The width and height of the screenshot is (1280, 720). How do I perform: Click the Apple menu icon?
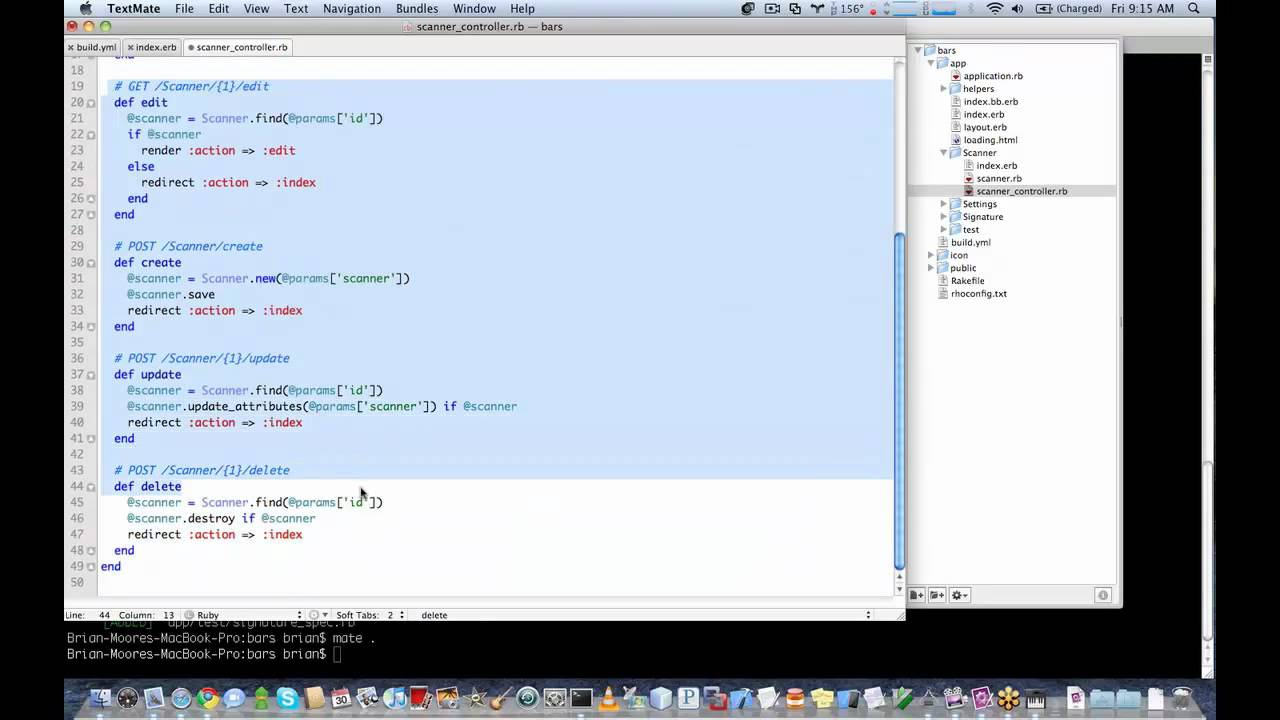85,8
